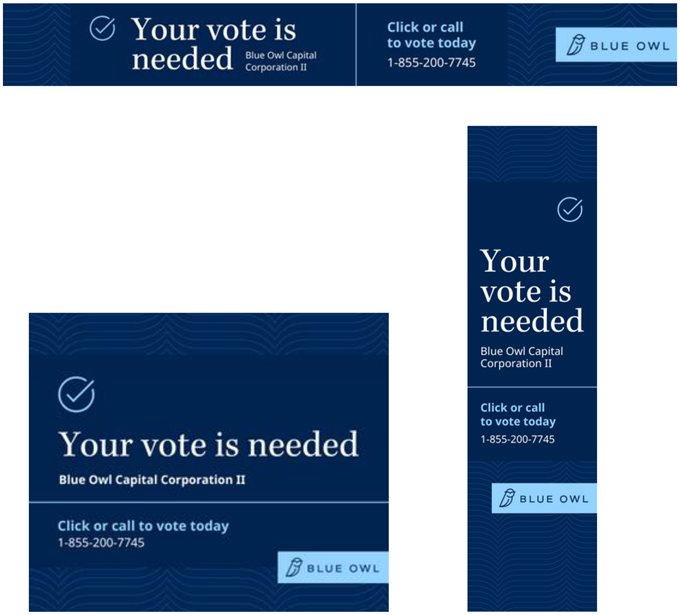The image size is (680, 615).
Task: Click phone number 1-855-200-7745 in the horizontal banner
Action: tap(431, 63)
